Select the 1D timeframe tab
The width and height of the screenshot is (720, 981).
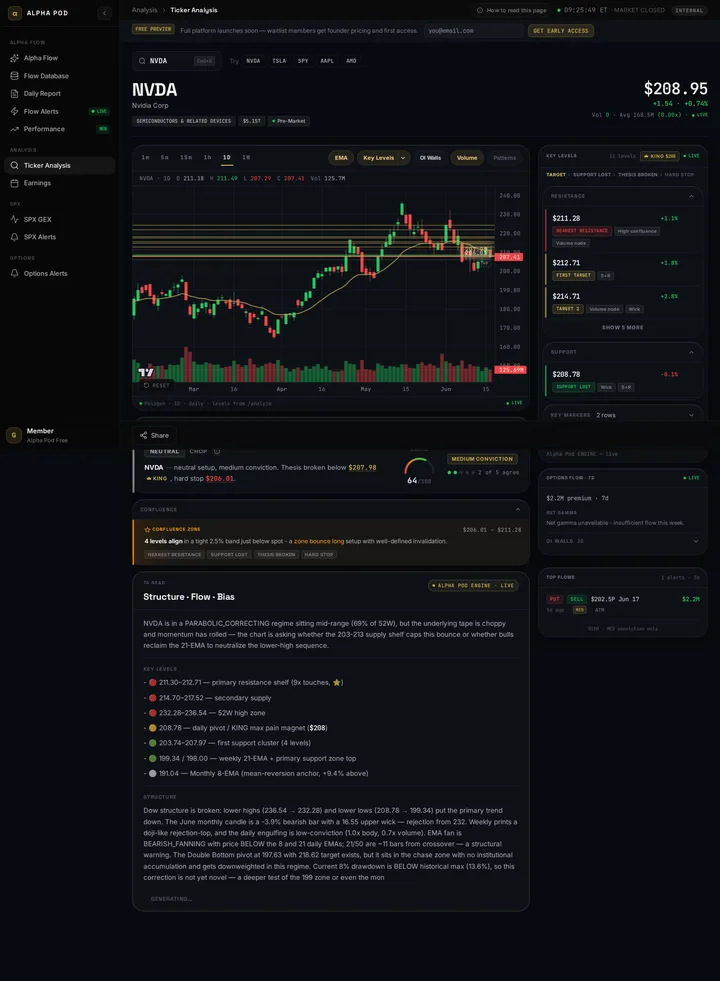[226, 158]
